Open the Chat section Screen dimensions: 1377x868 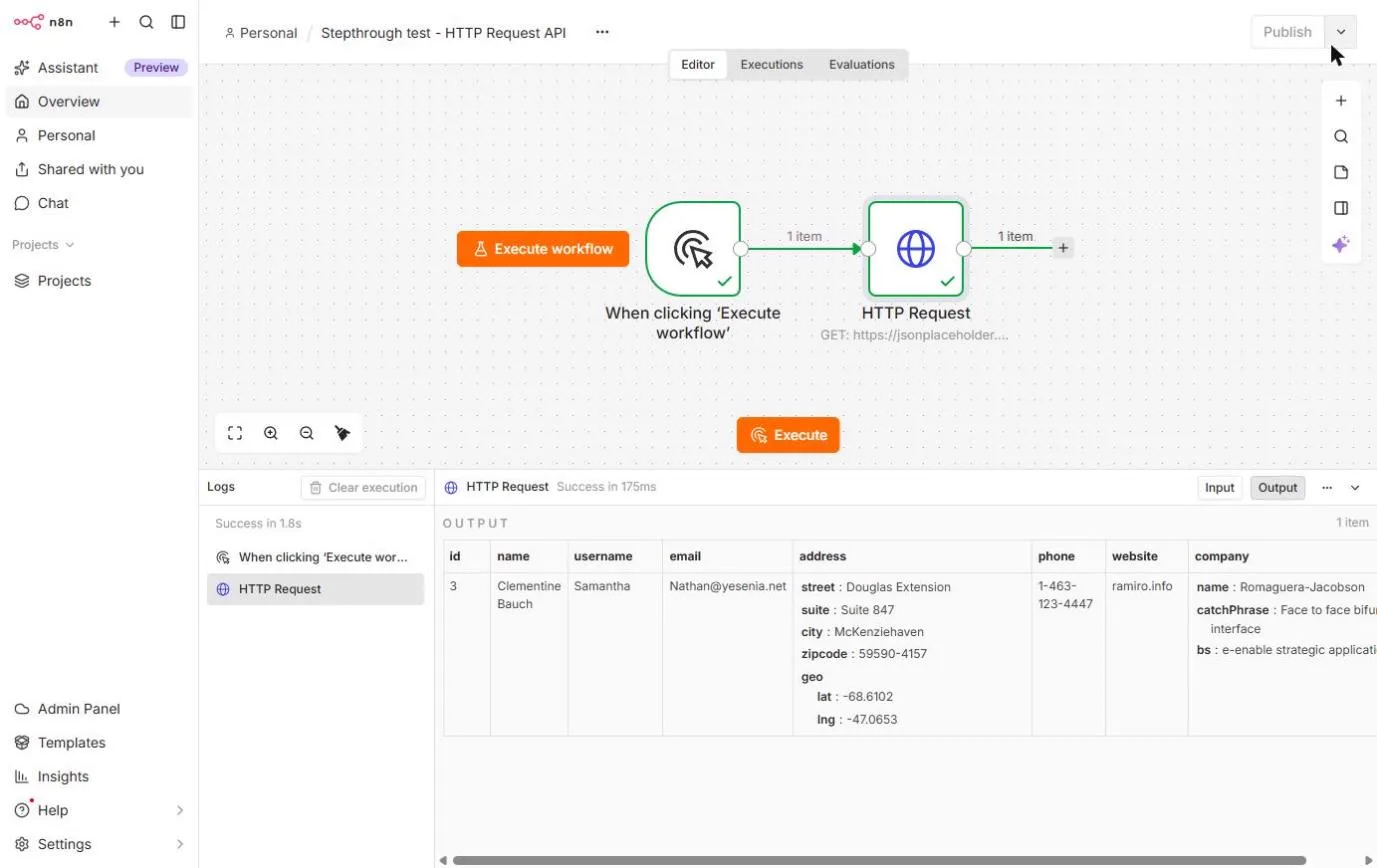pos(99,204)
